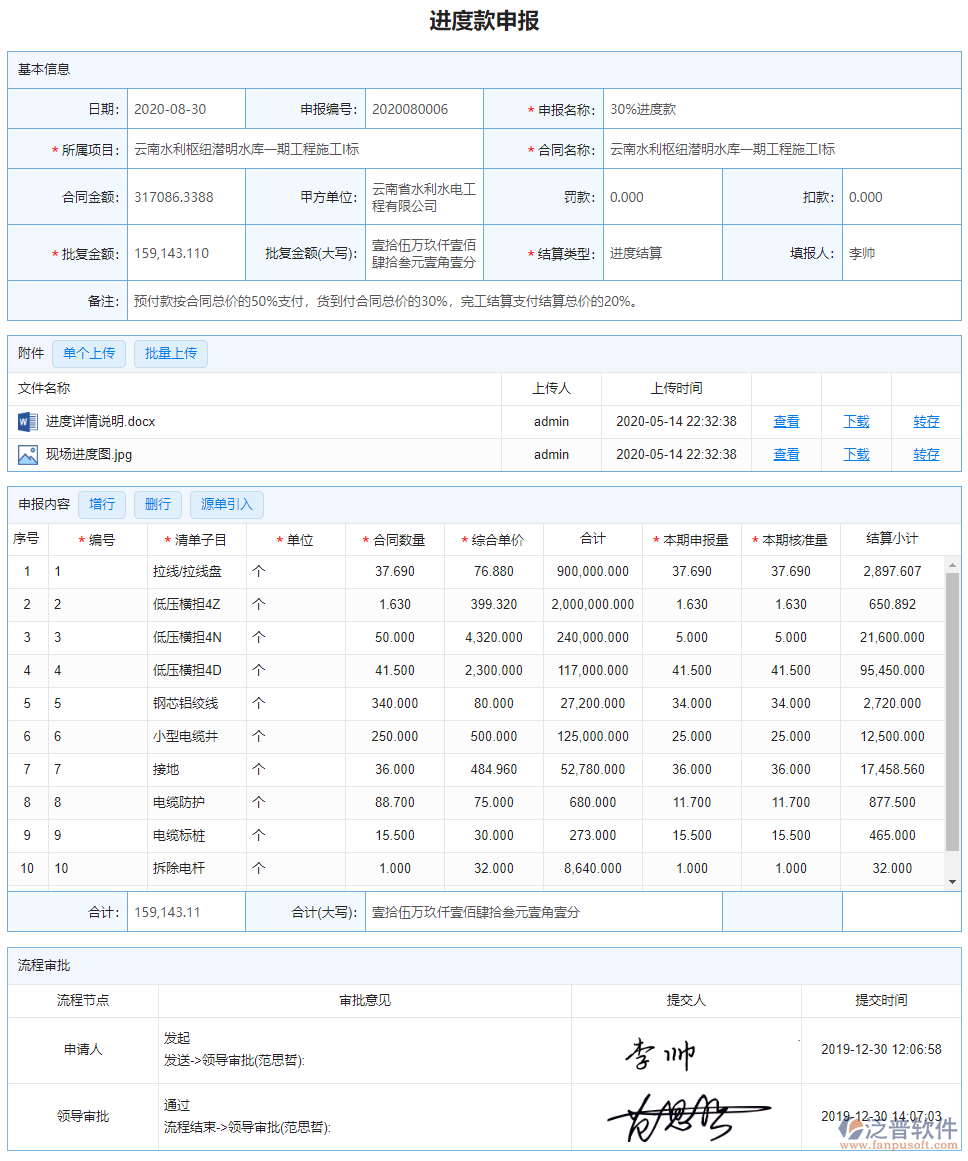
Task: Click 单个上传 to upload one attachment
Action: pyautogui.click(x=89, y=353)
